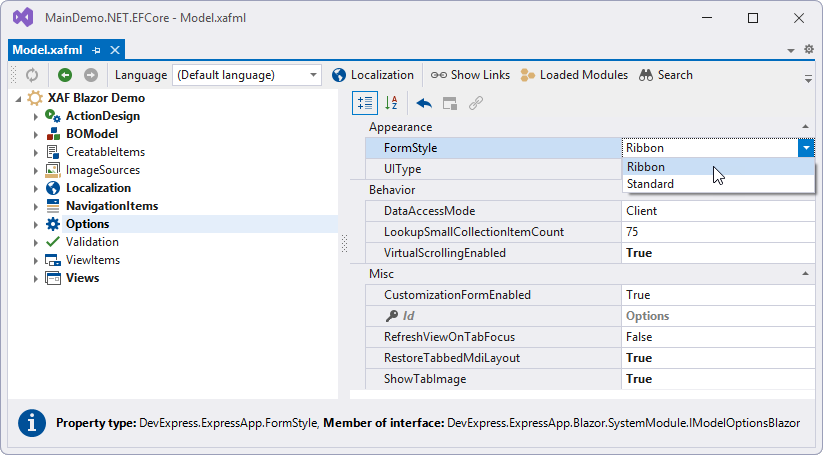
Task: Collapse the XAF Blazor Demo root node
Action: (x=18, y=99)
